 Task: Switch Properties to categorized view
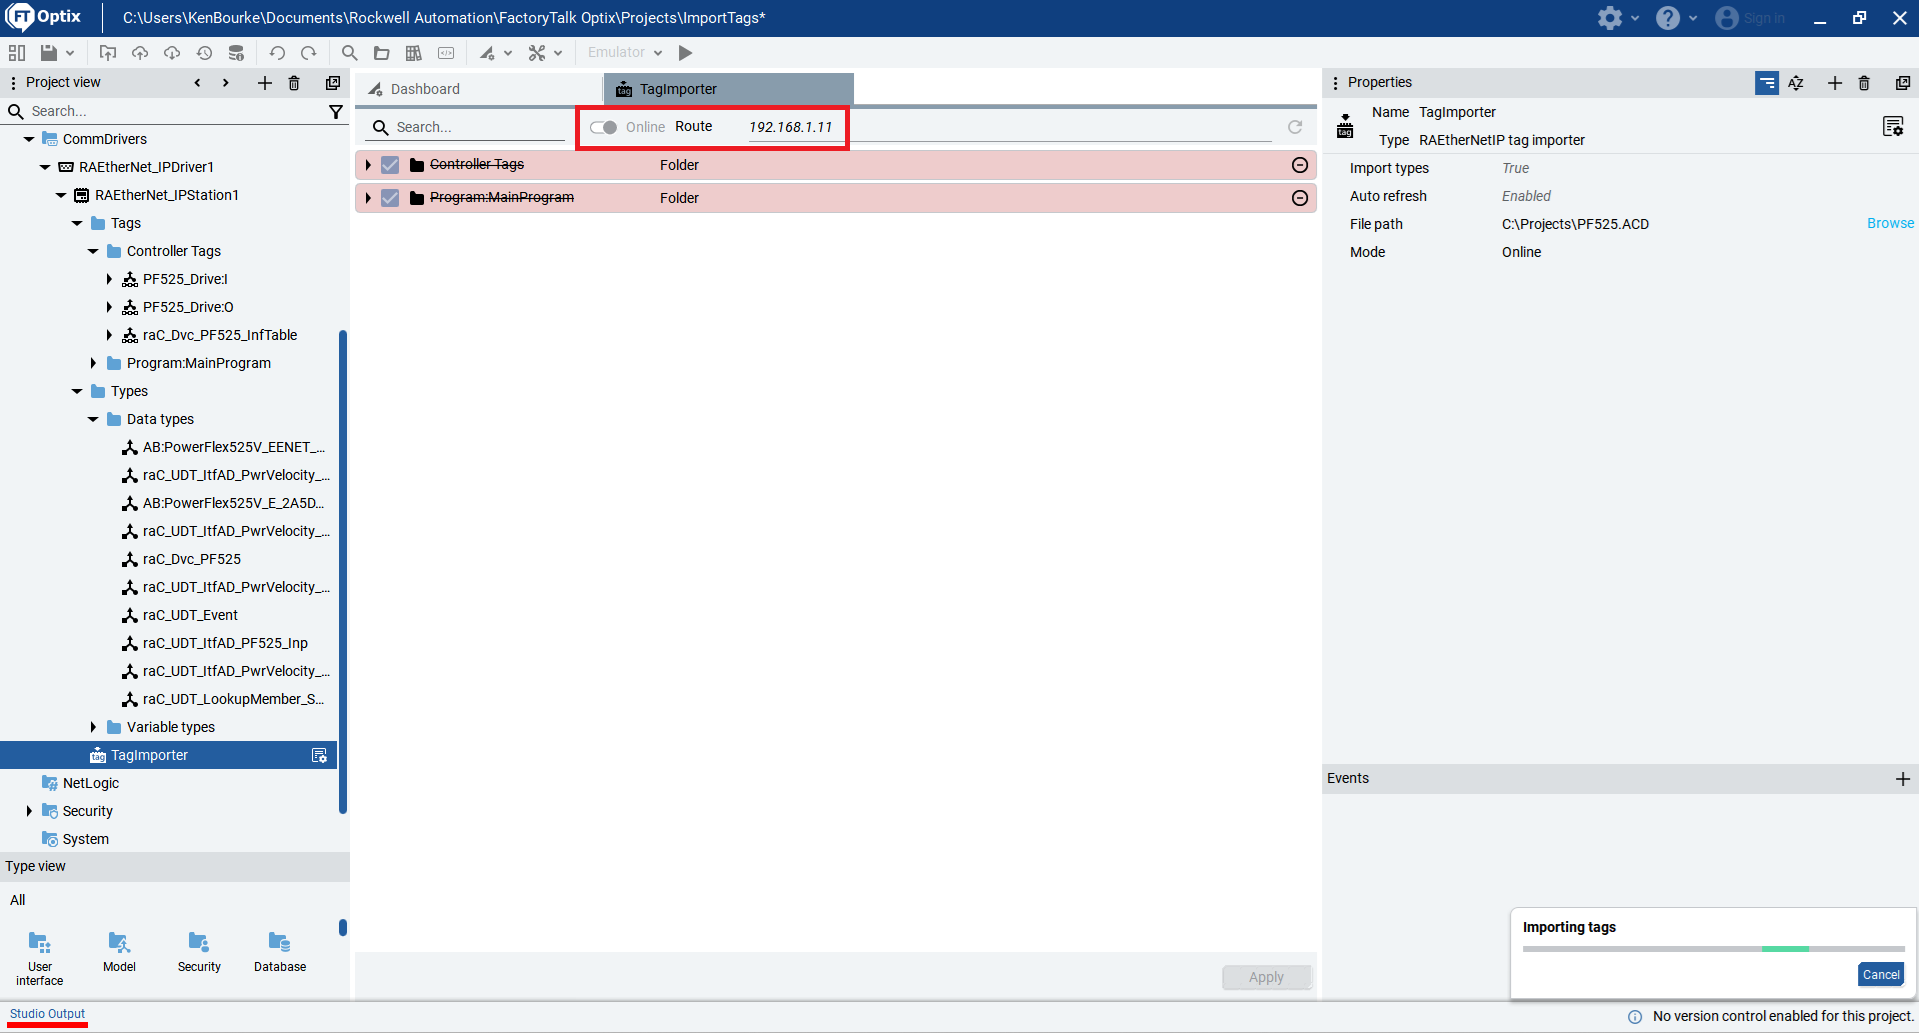point(1767,83)
